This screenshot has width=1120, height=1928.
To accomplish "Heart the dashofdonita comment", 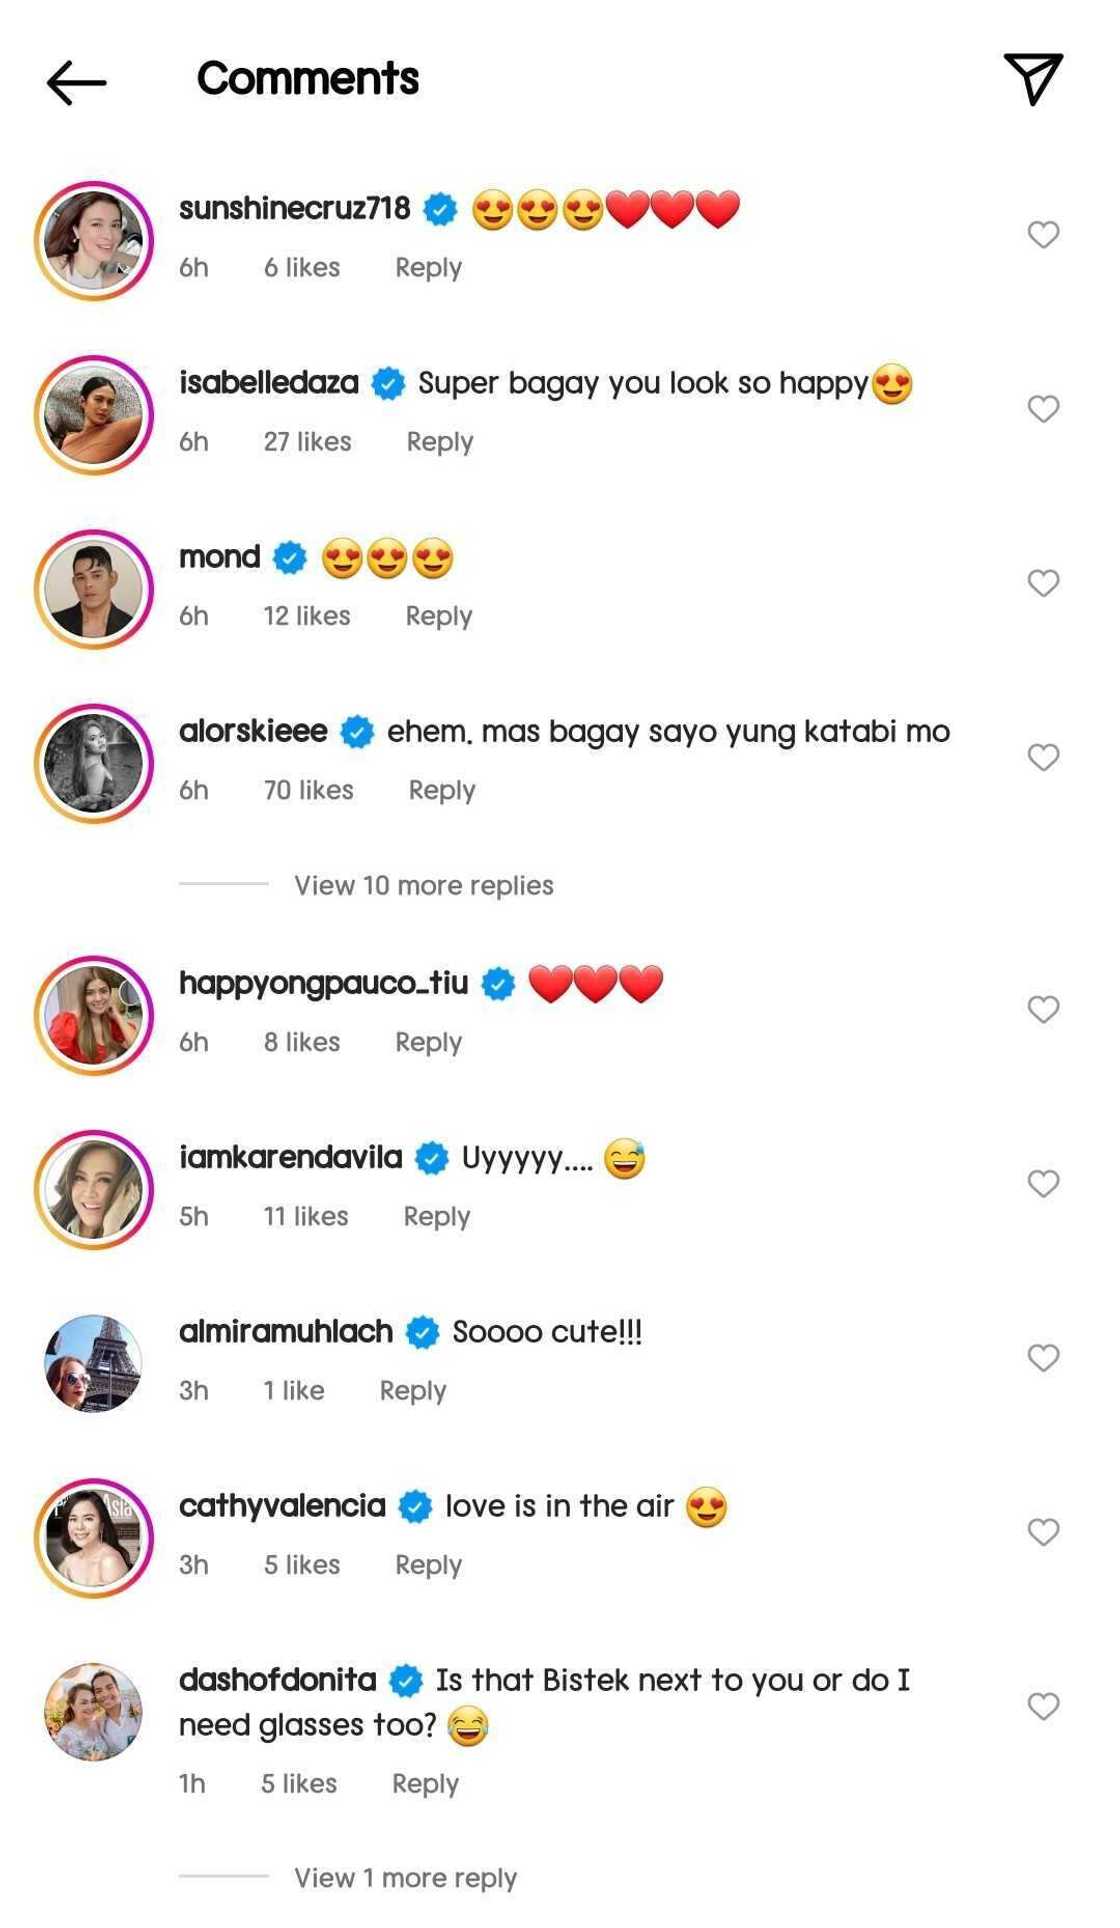I will click(x=1043, y=1706).
